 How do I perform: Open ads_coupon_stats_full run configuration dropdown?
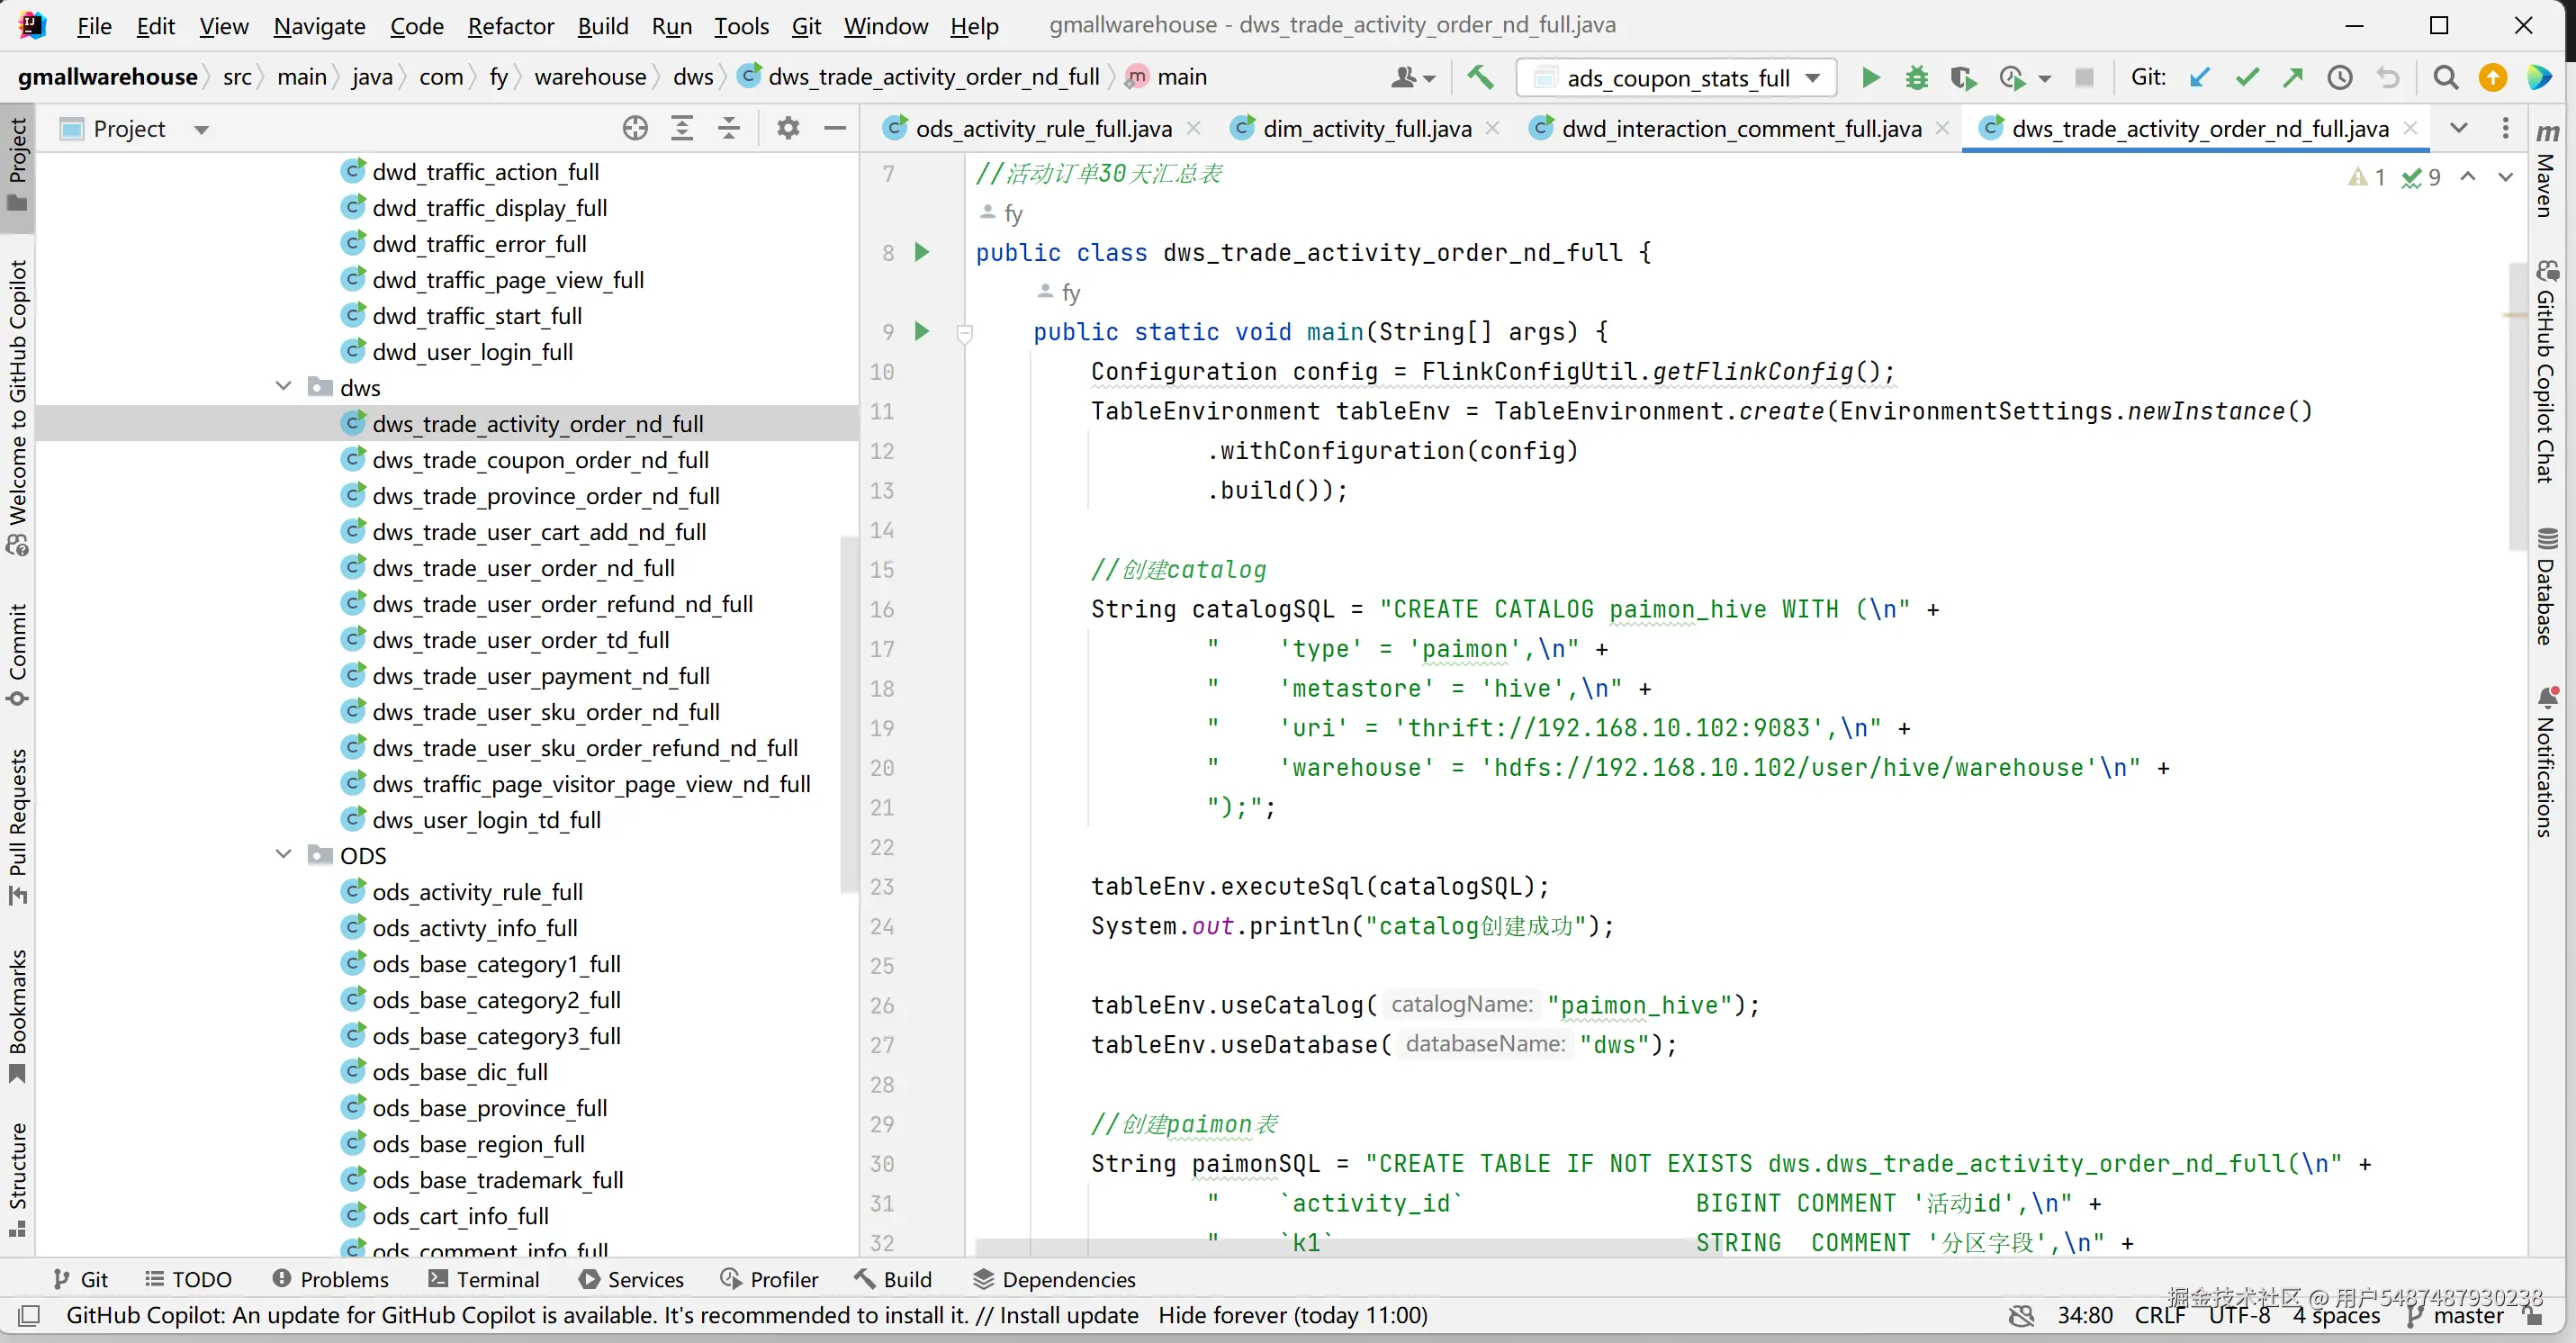tap(1677, 77)
